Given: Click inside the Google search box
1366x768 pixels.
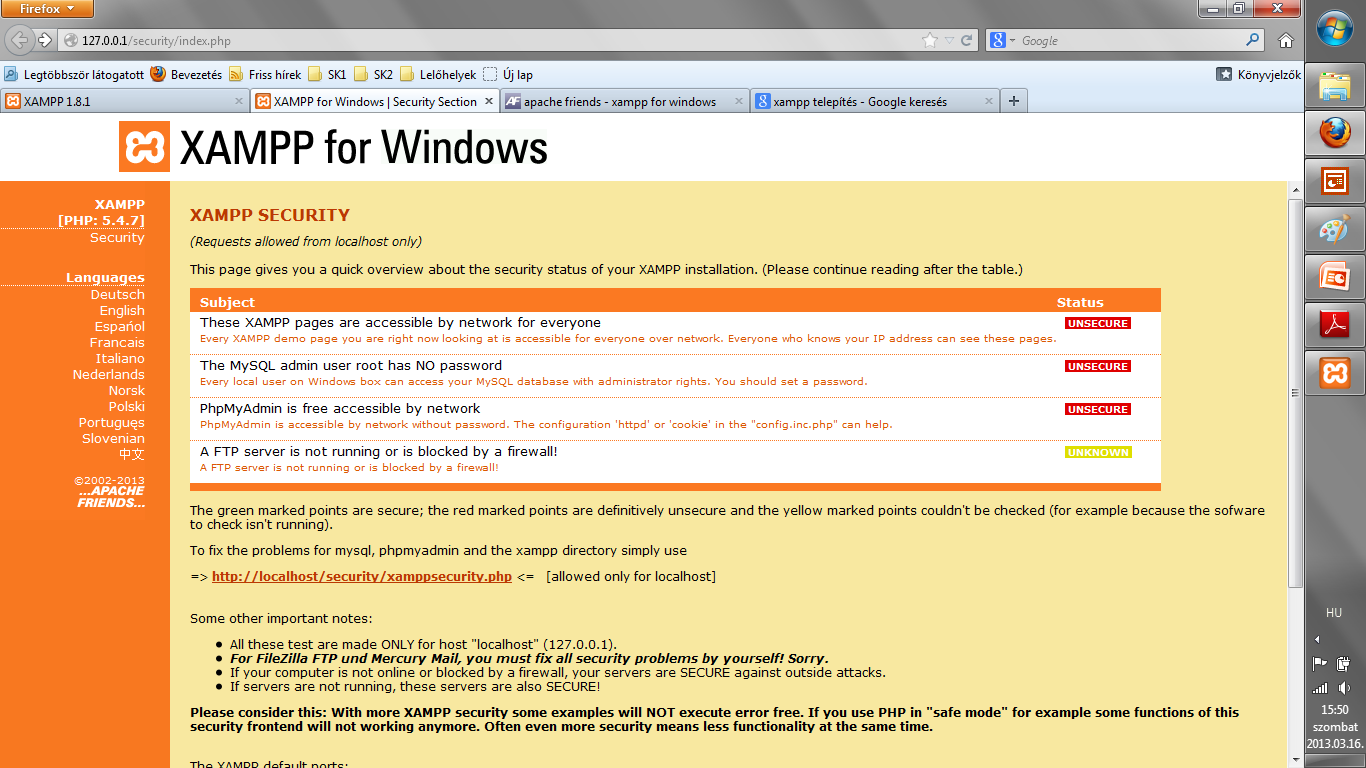Looking at the screenshot, I should (1130, 41).
